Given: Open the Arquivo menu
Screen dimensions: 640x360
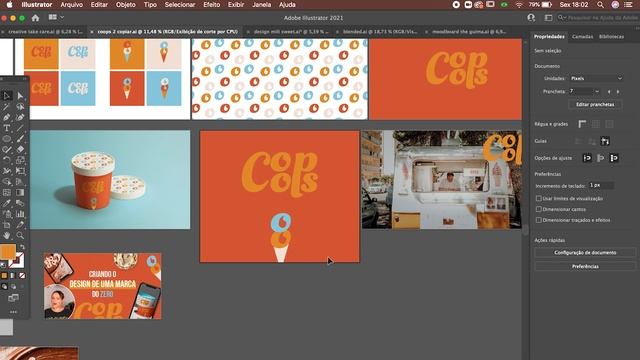Looking at the screenshot, I should (x=71, y=5).
